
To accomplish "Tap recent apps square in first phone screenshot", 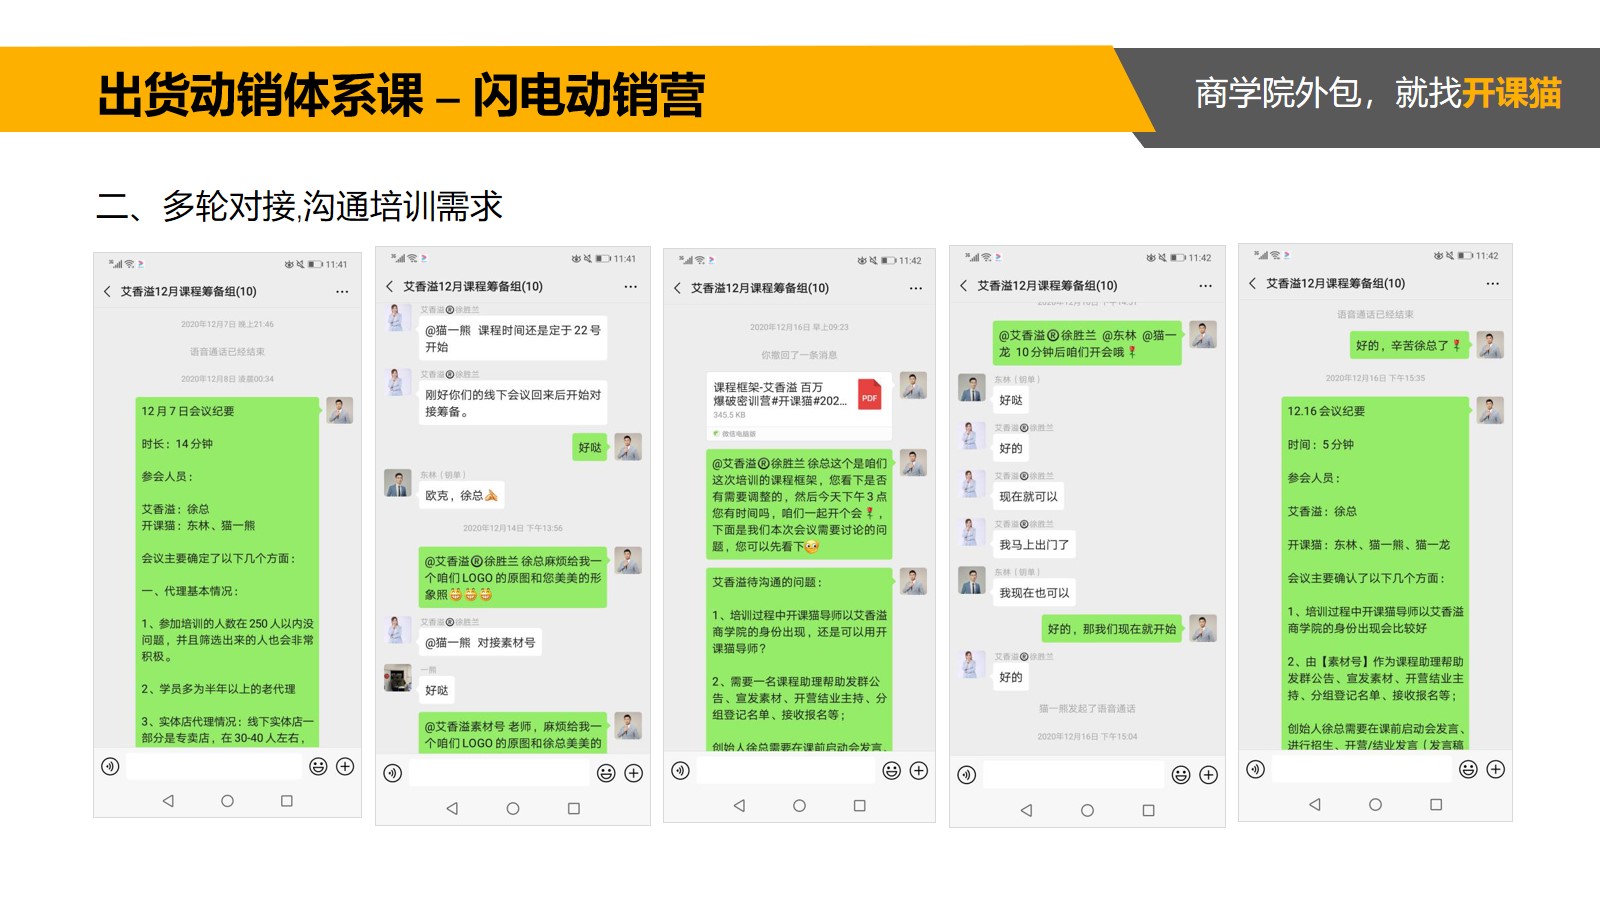I will point(287,801).
